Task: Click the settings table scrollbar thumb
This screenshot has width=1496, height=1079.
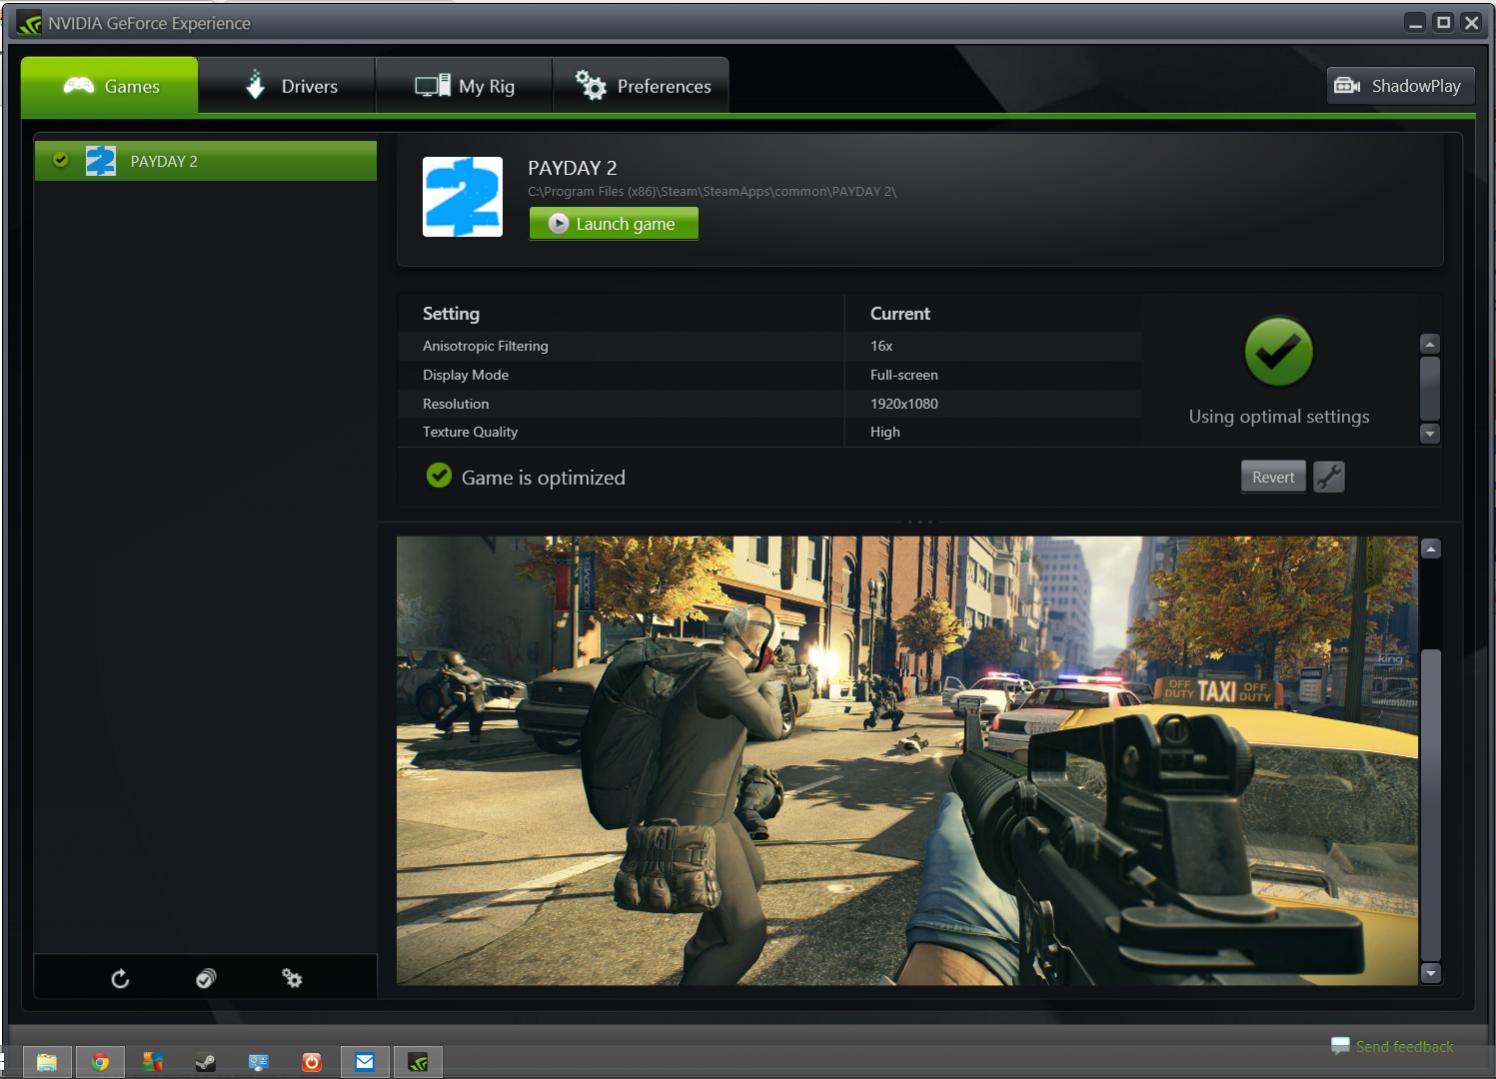Action: (1430, 388)
